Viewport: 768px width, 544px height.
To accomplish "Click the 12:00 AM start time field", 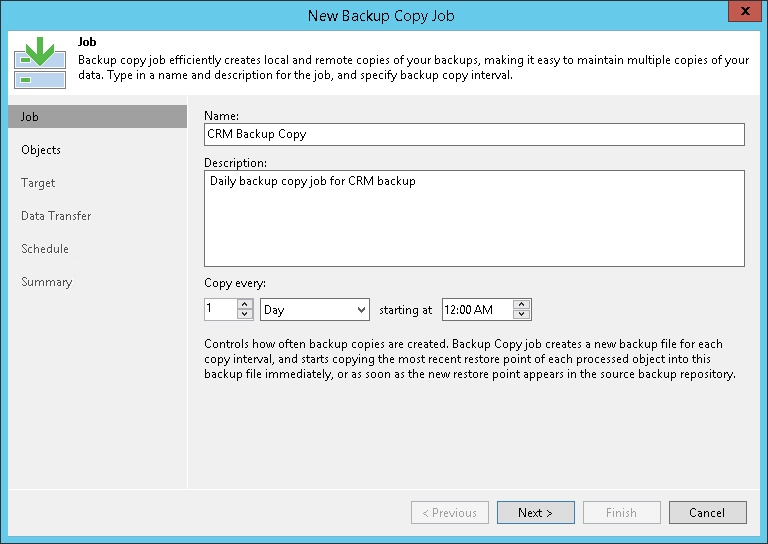I will pyautogui.click(x=478, y=309).
